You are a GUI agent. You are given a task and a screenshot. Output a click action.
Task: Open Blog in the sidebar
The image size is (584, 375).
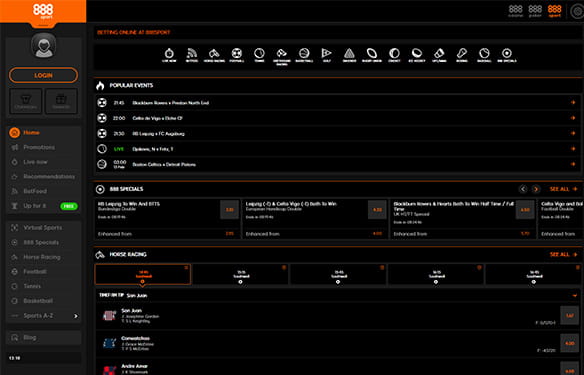[44, 337]
